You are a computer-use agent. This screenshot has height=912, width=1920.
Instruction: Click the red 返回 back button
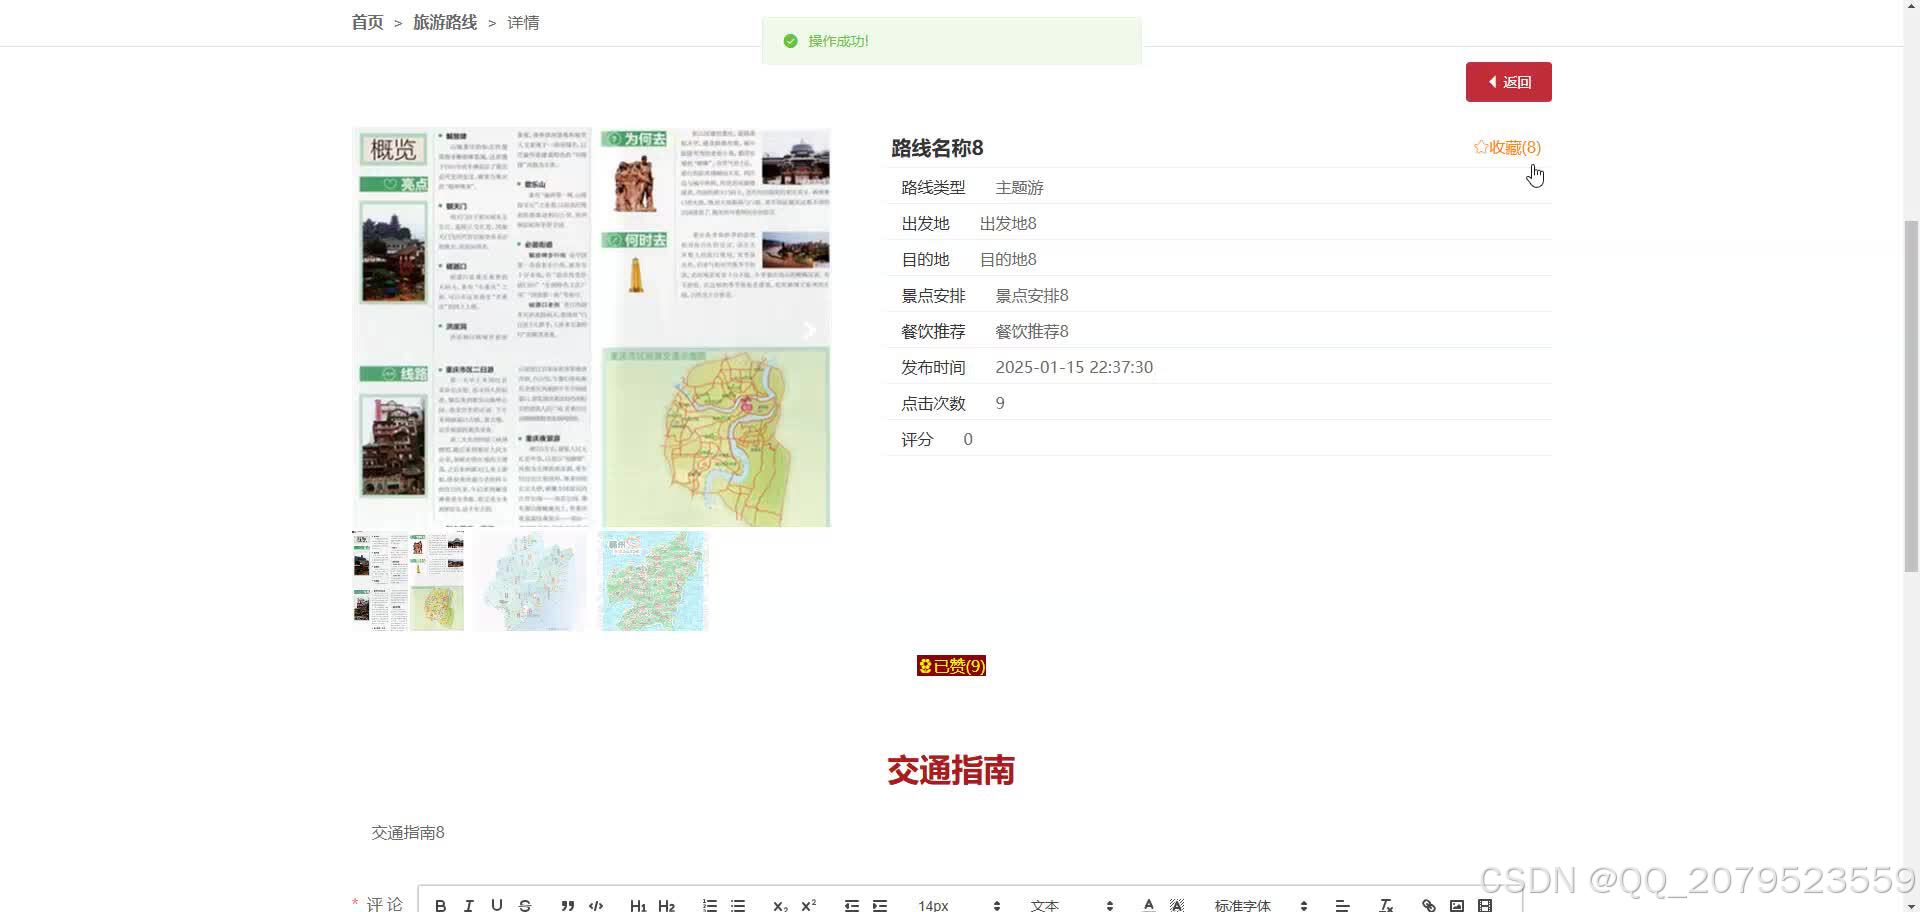(1509, 81)
